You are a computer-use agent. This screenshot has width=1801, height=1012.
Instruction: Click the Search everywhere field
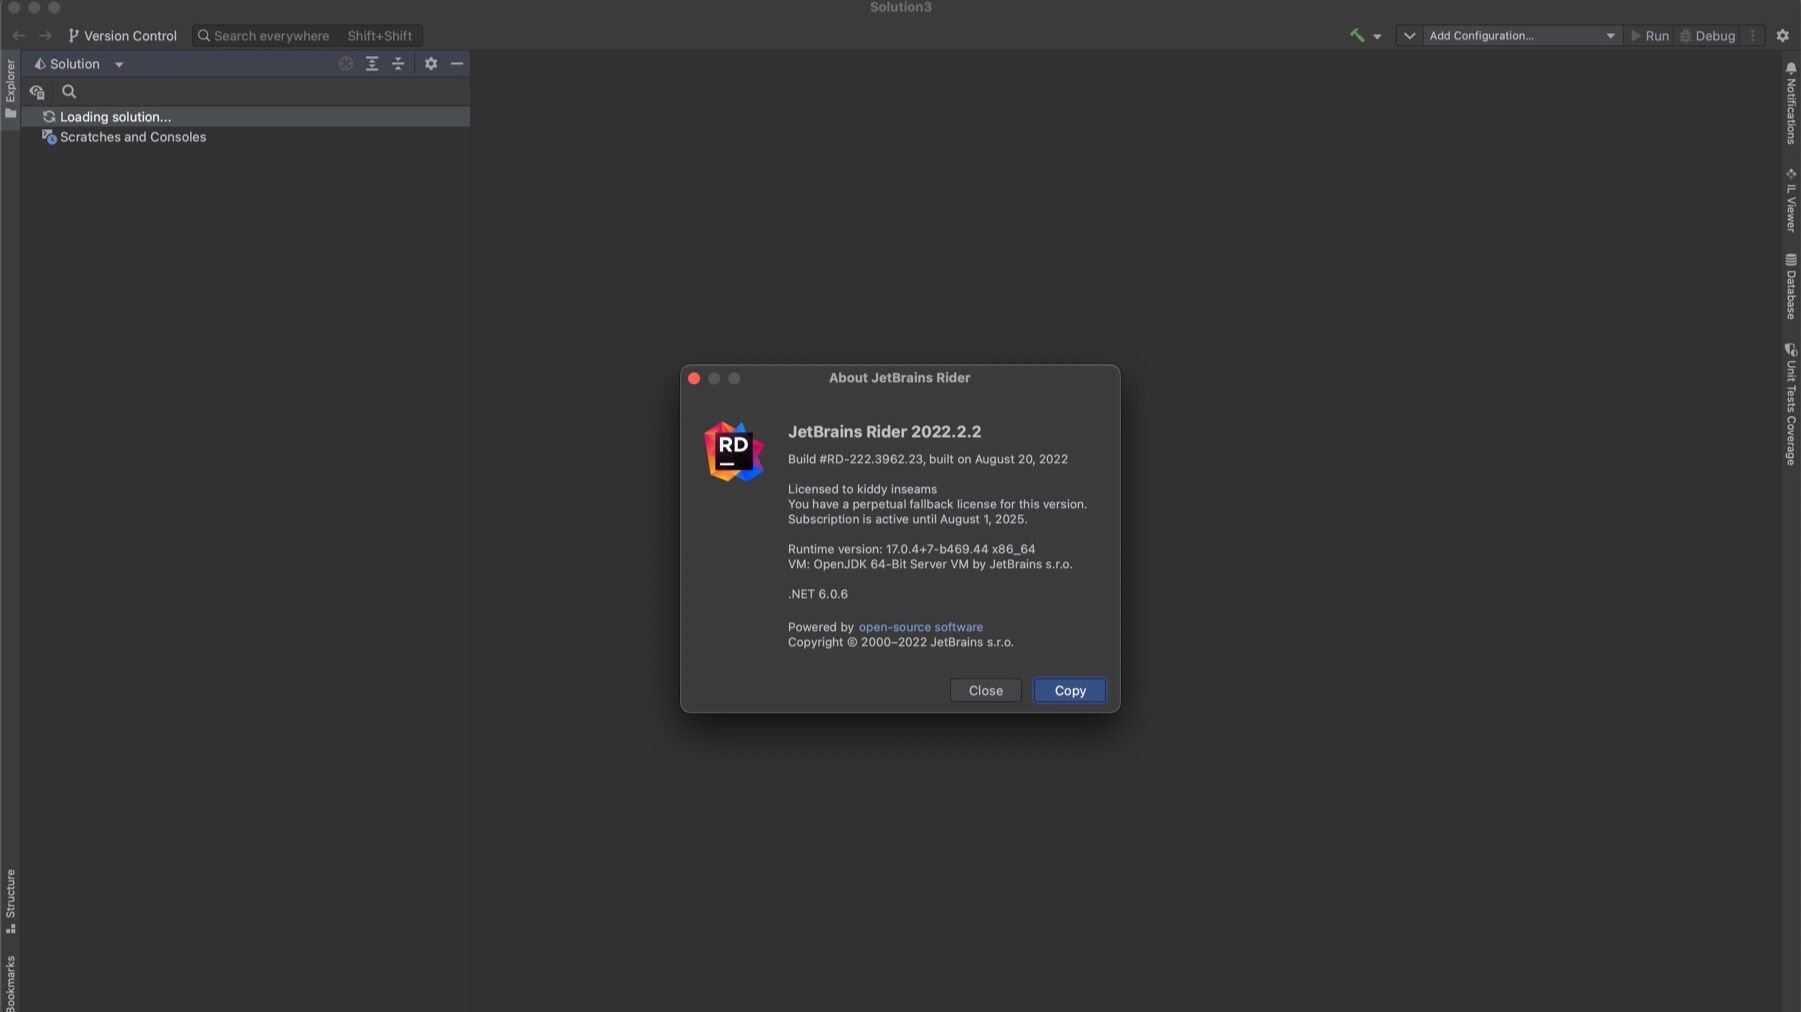(x=307, y=36)
